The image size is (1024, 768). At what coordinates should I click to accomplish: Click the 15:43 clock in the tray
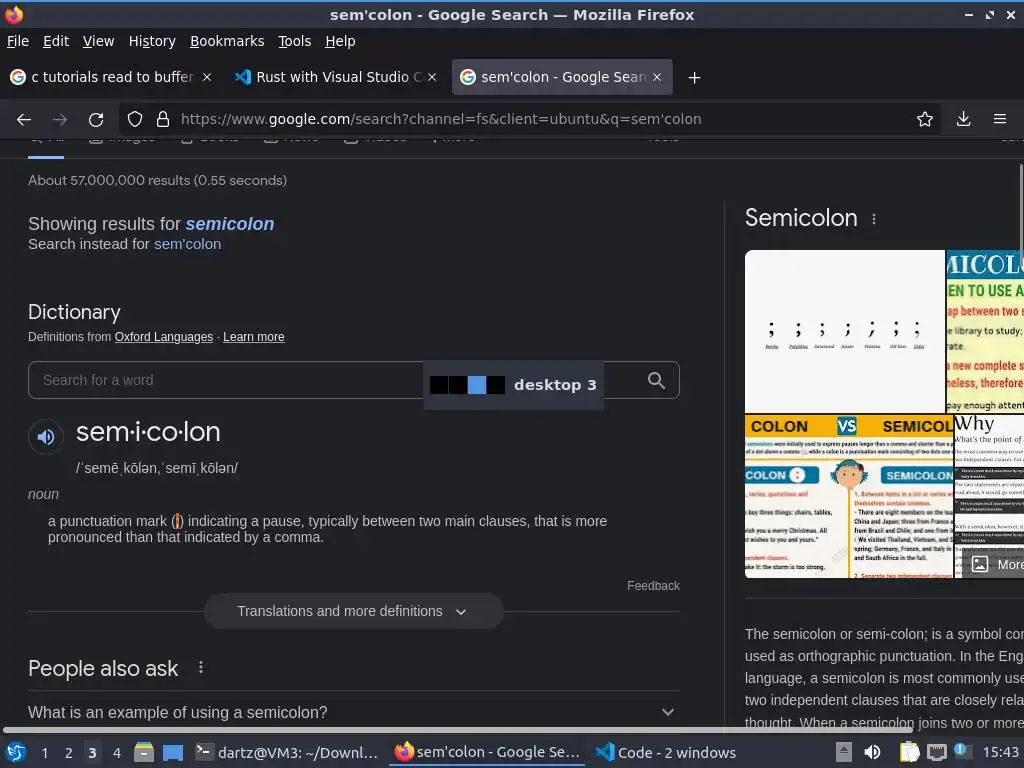point(1000,752)
